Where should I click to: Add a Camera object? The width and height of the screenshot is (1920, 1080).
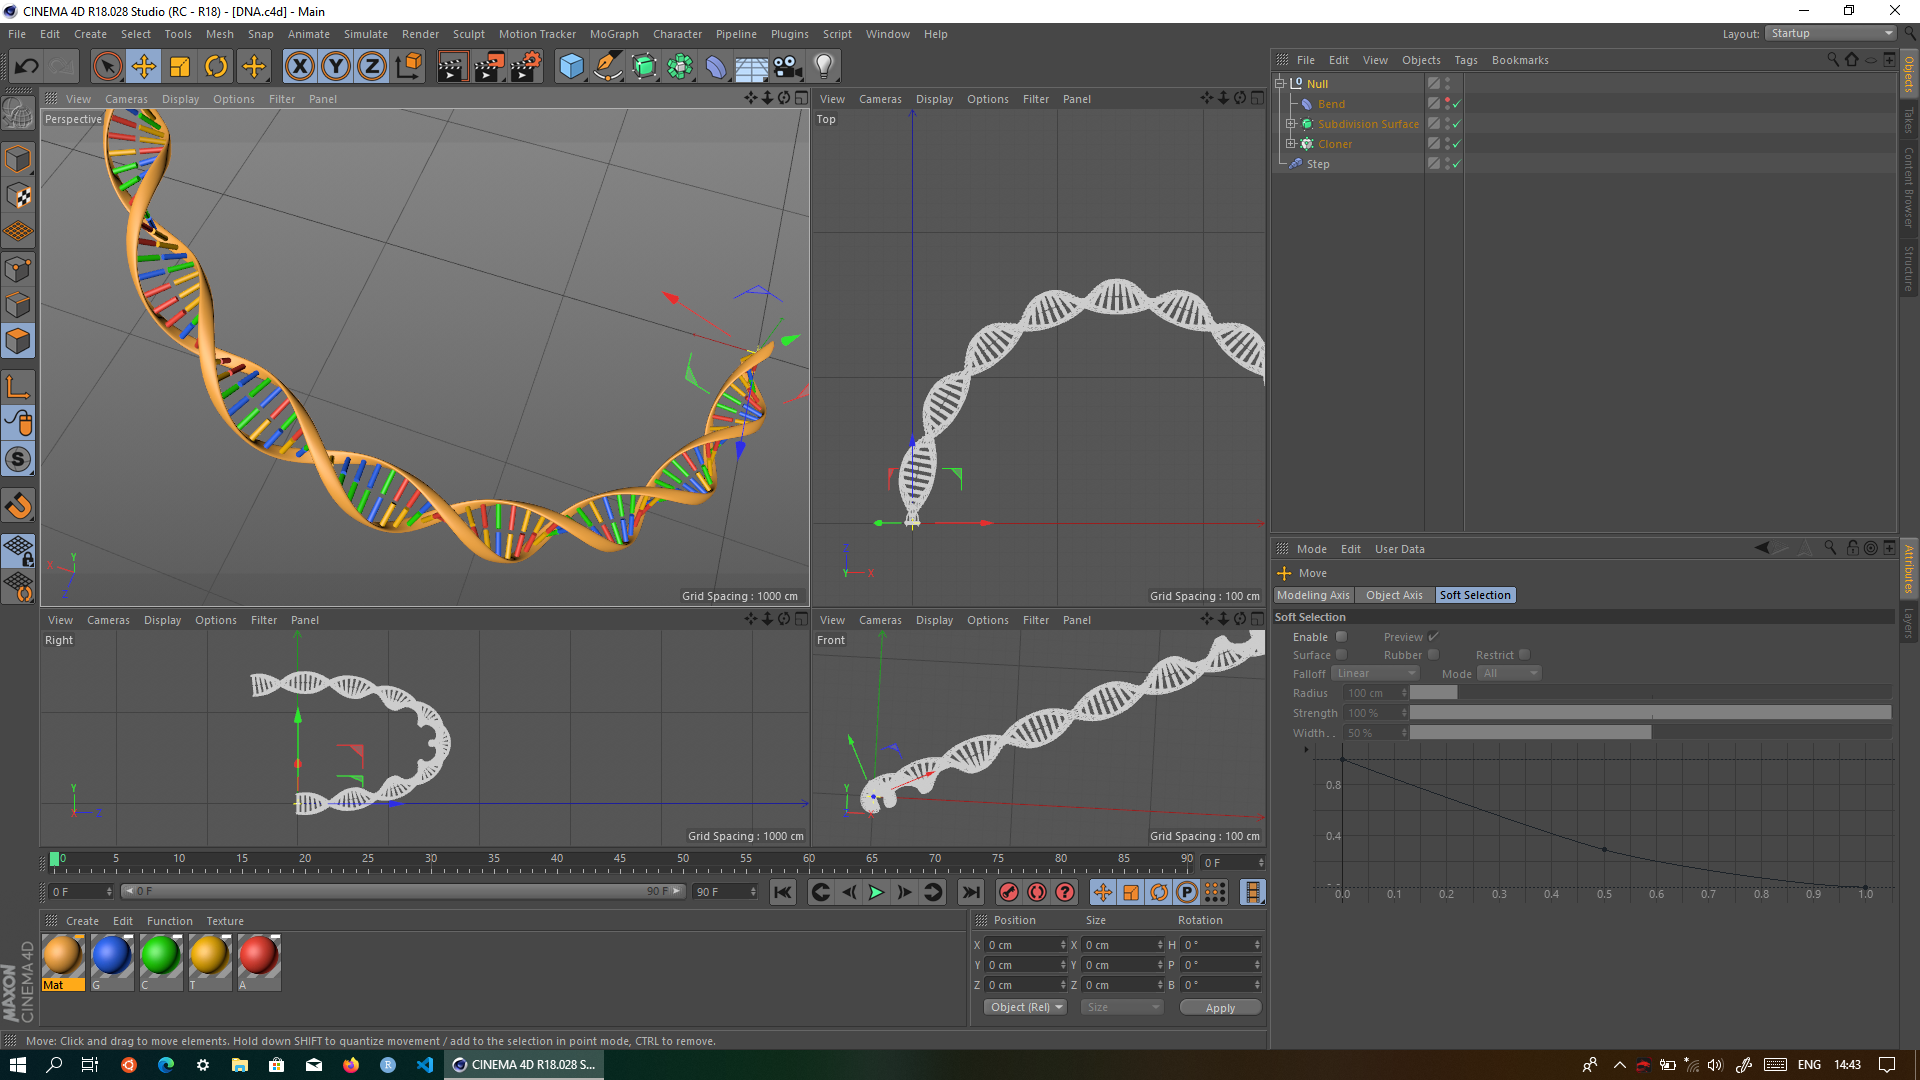[788, 67]
